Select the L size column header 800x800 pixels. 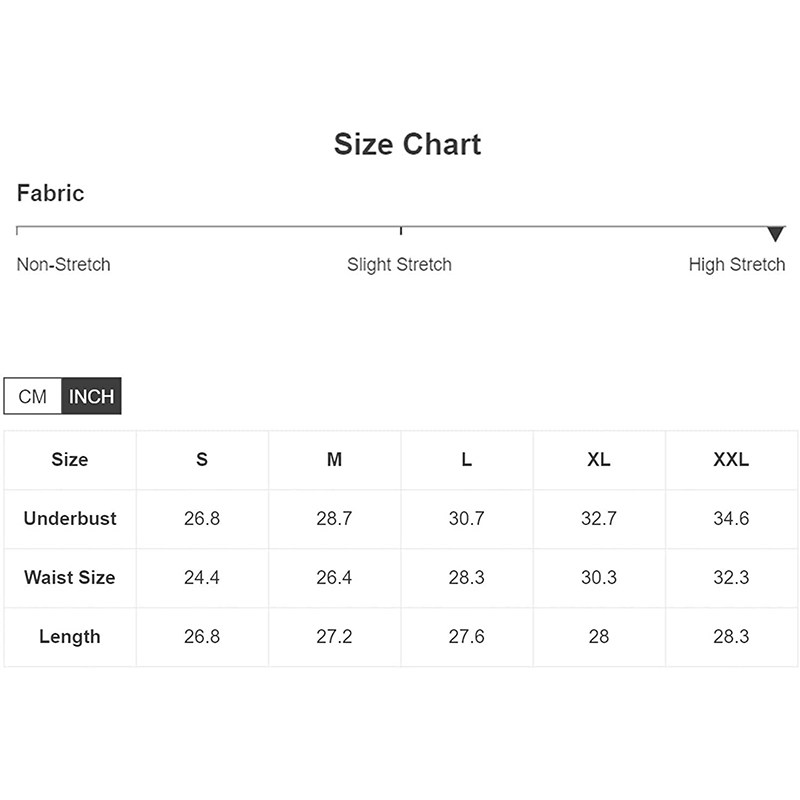coord(467,460)
